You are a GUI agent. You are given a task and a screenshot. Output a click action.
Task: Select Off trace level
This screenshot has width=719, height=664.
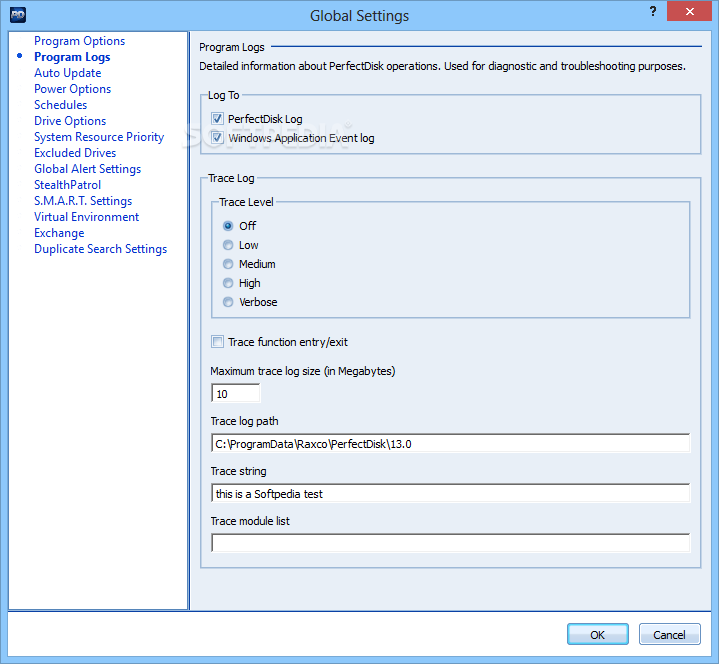click(x=228, y=226)
